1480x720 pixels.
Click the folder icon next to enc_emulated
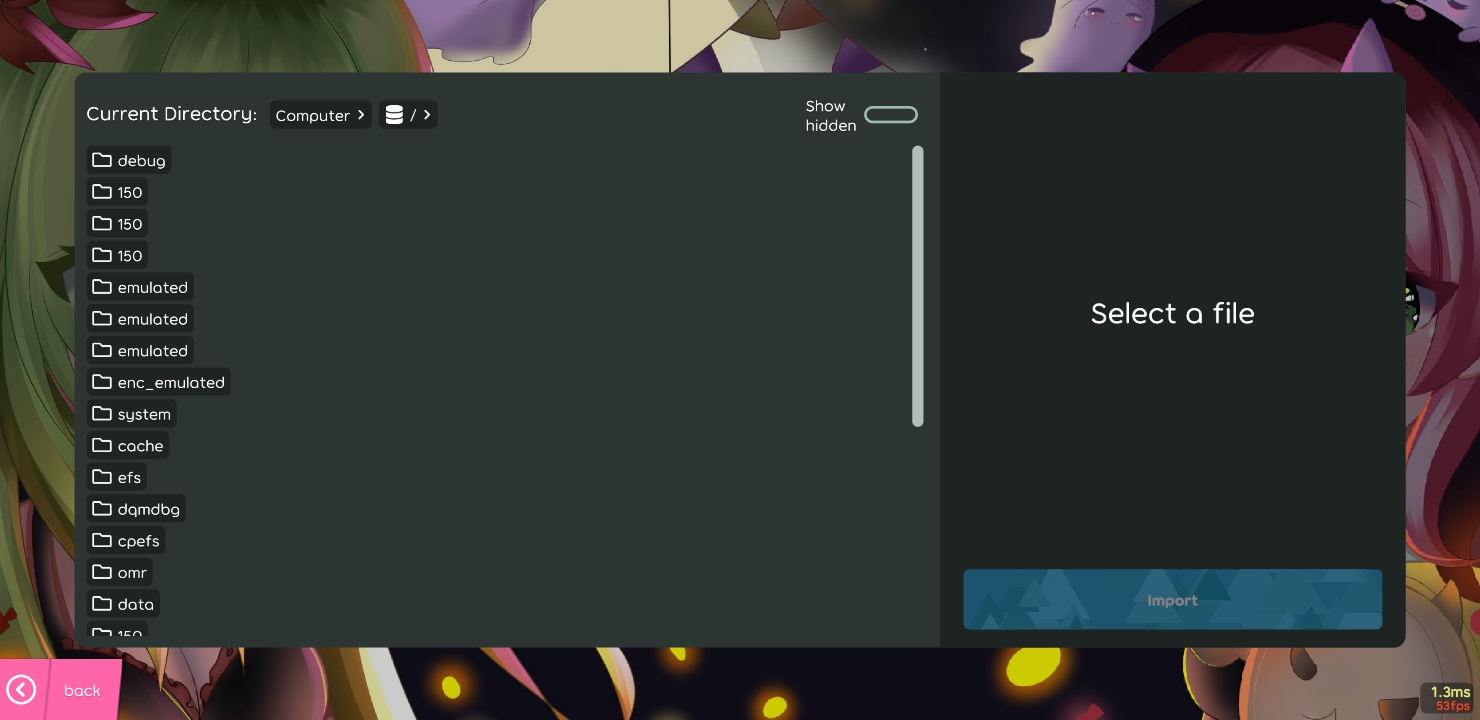(102, 382)
